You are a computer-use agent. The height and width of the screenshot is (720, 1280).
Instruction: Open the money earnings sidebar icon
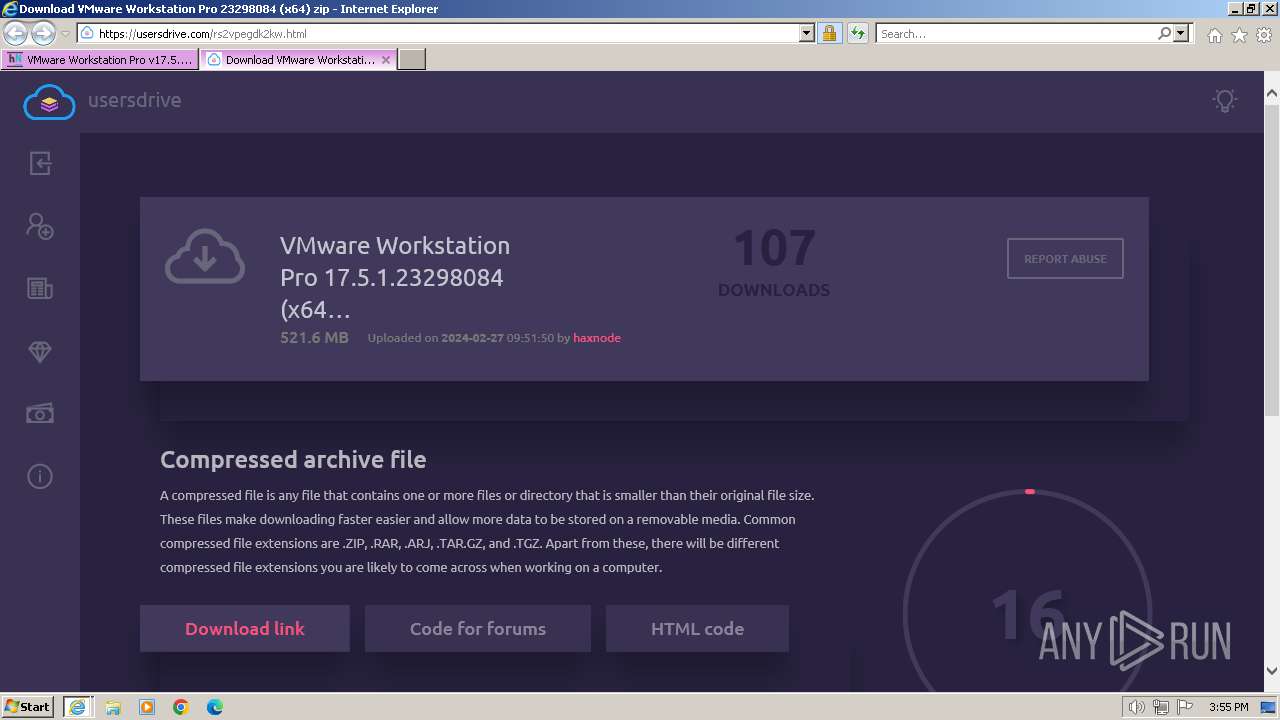40,414
